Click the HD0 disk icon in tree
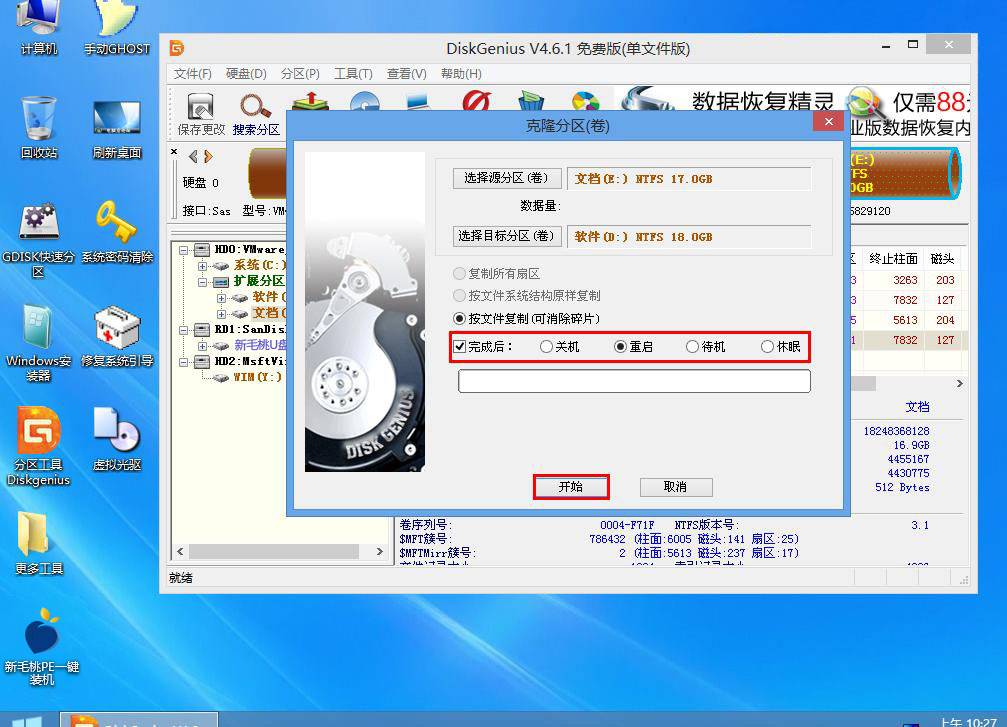This screenshot has width=1007, height=727. (202, 249)
